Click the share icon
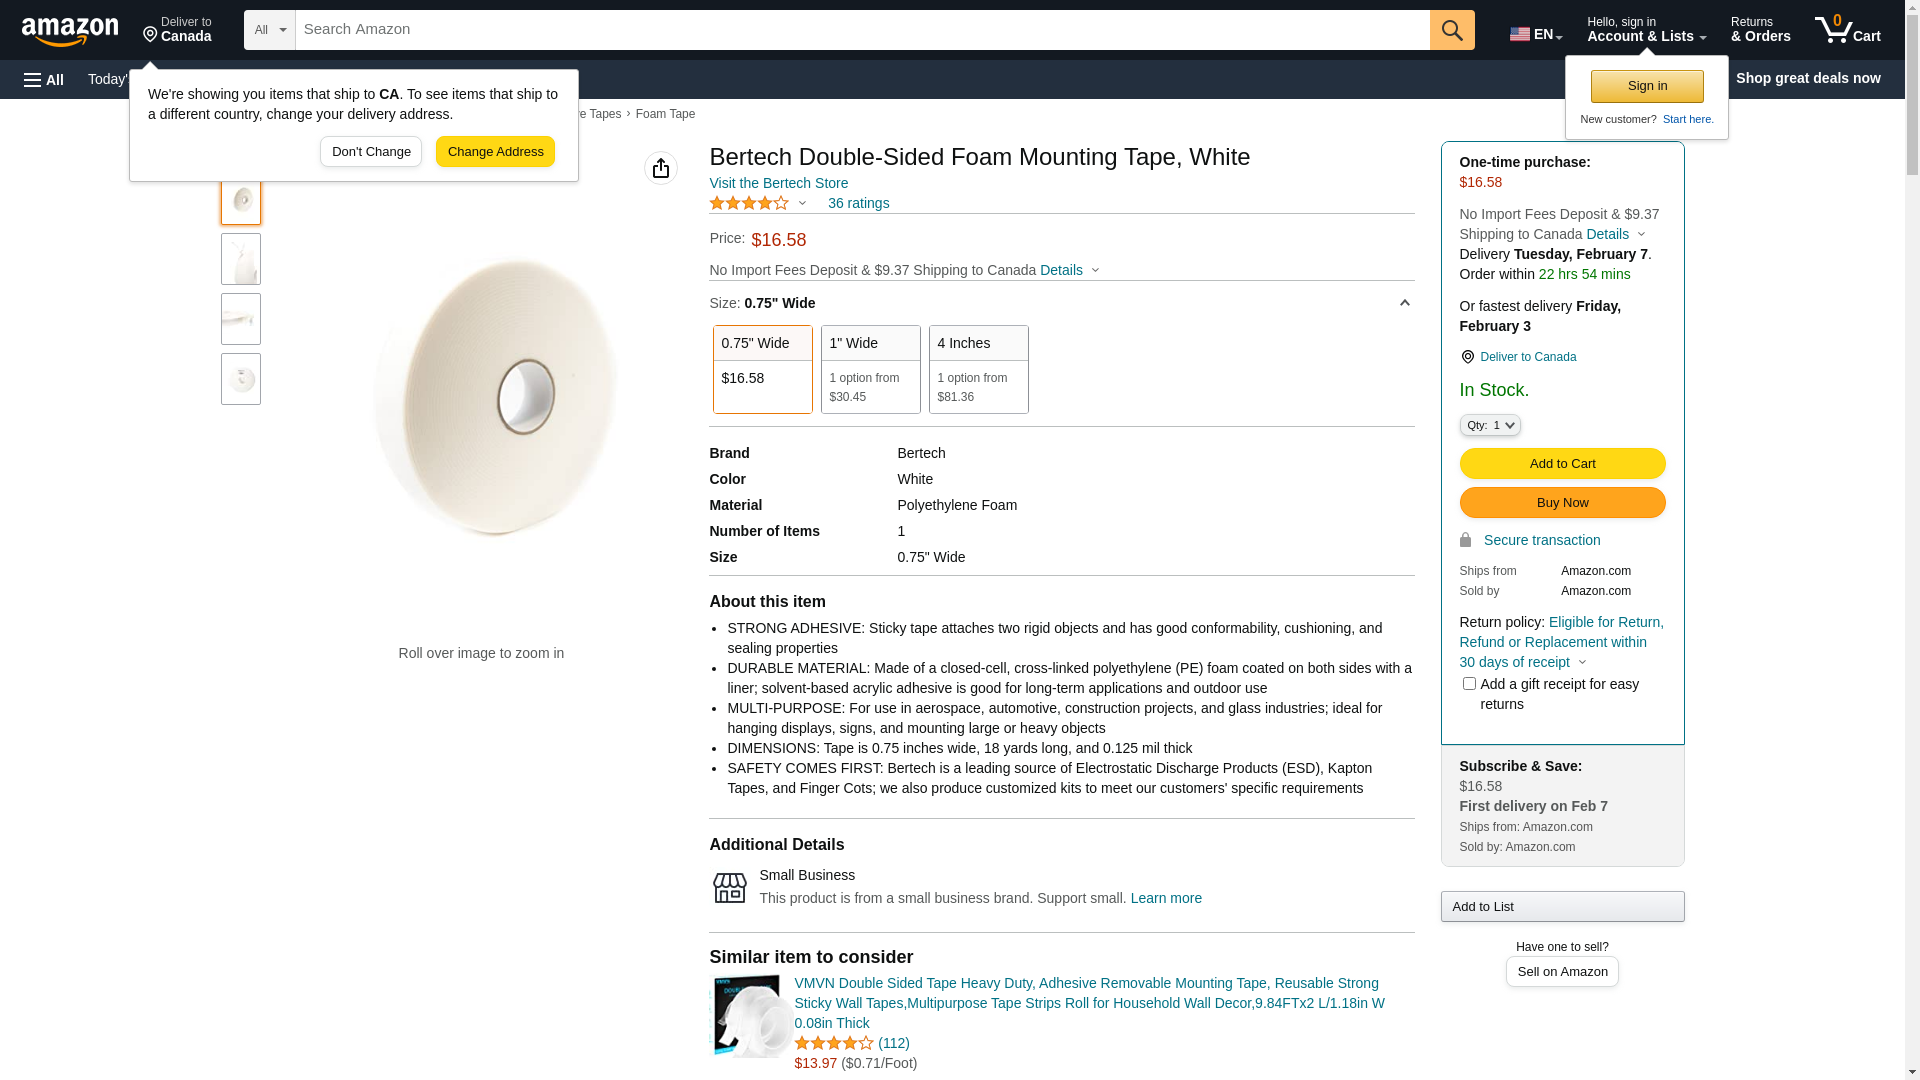The image size is (1920, 1080). [661, 168]
